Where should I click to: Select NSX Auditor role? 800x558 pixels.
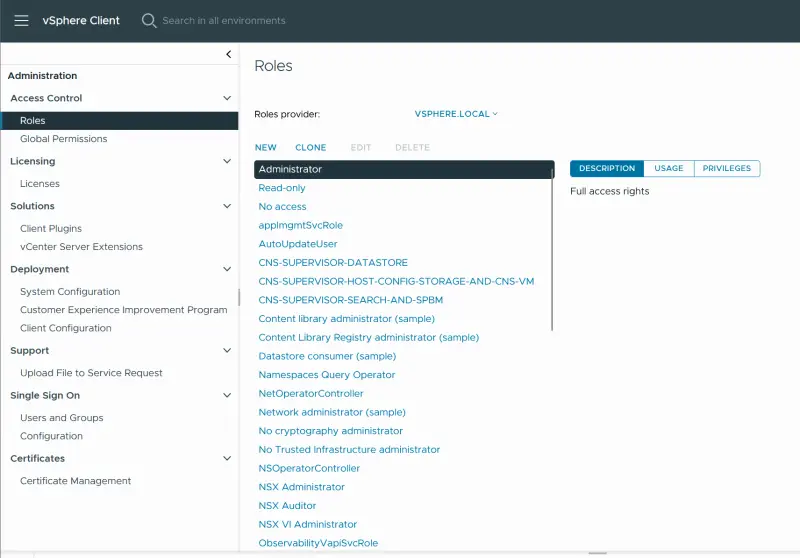point(287,506)
